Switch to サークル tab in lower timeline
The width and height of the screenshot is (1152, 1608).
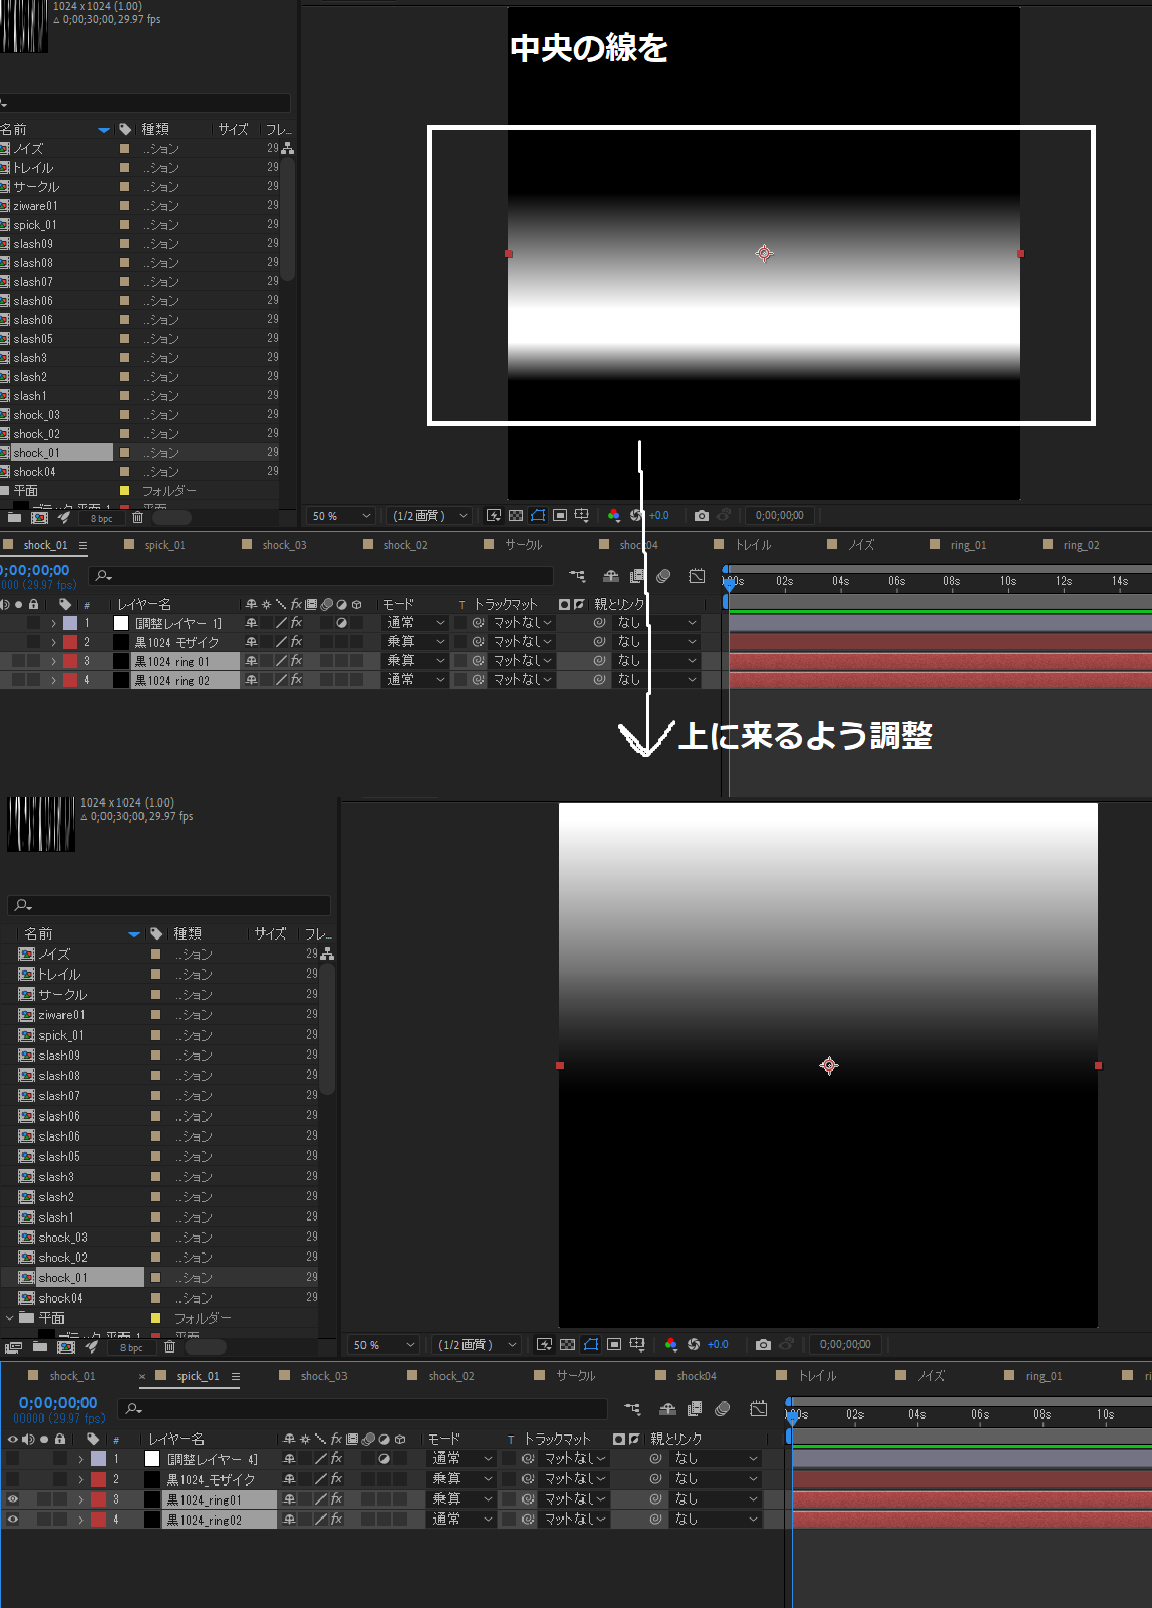[575, 1376]
